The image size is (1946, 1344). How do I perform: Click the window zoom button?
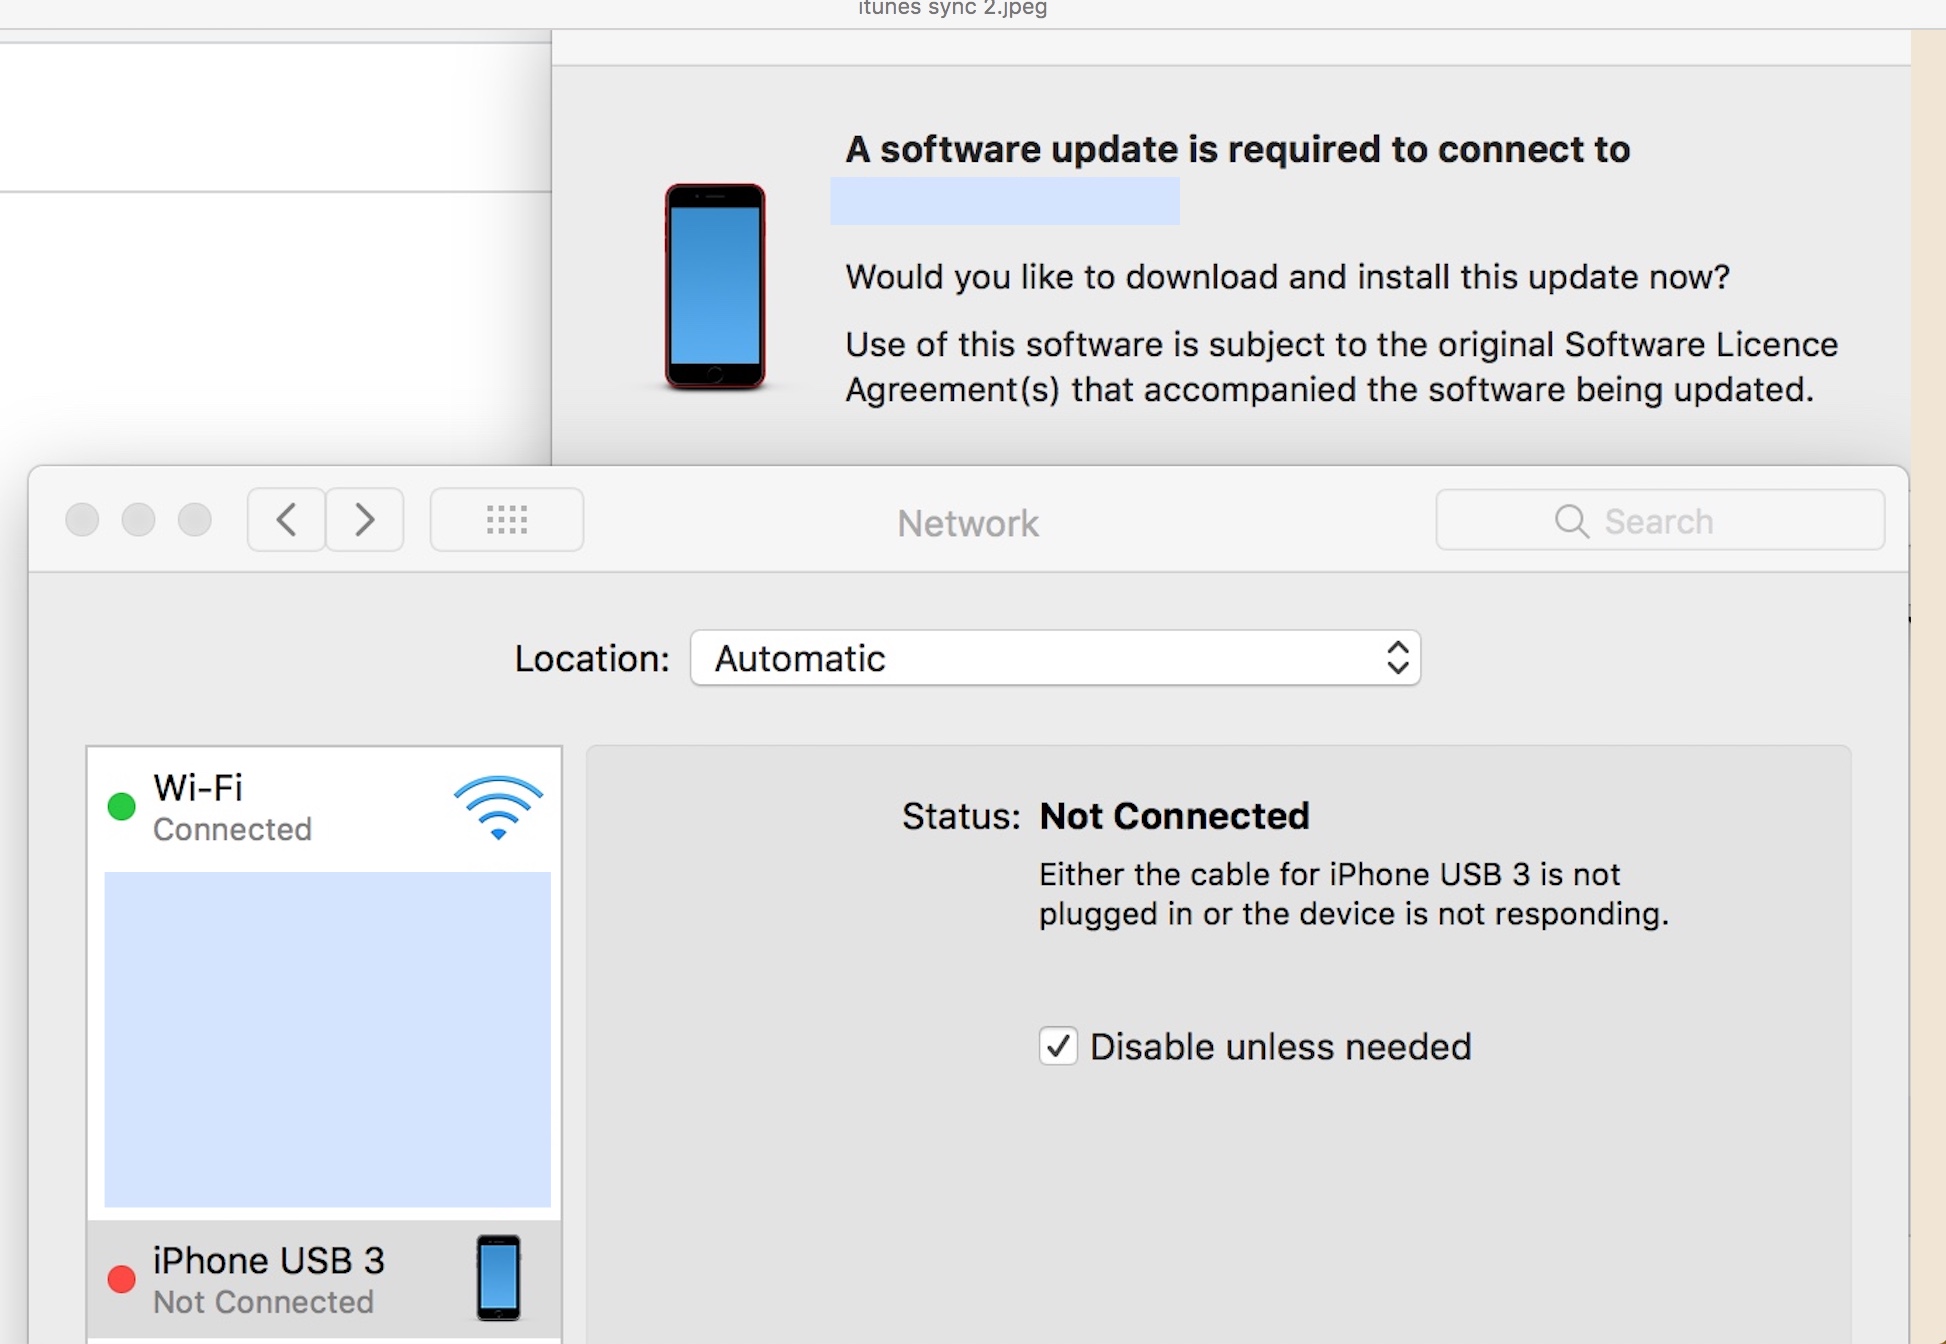(x=195, y=520)
